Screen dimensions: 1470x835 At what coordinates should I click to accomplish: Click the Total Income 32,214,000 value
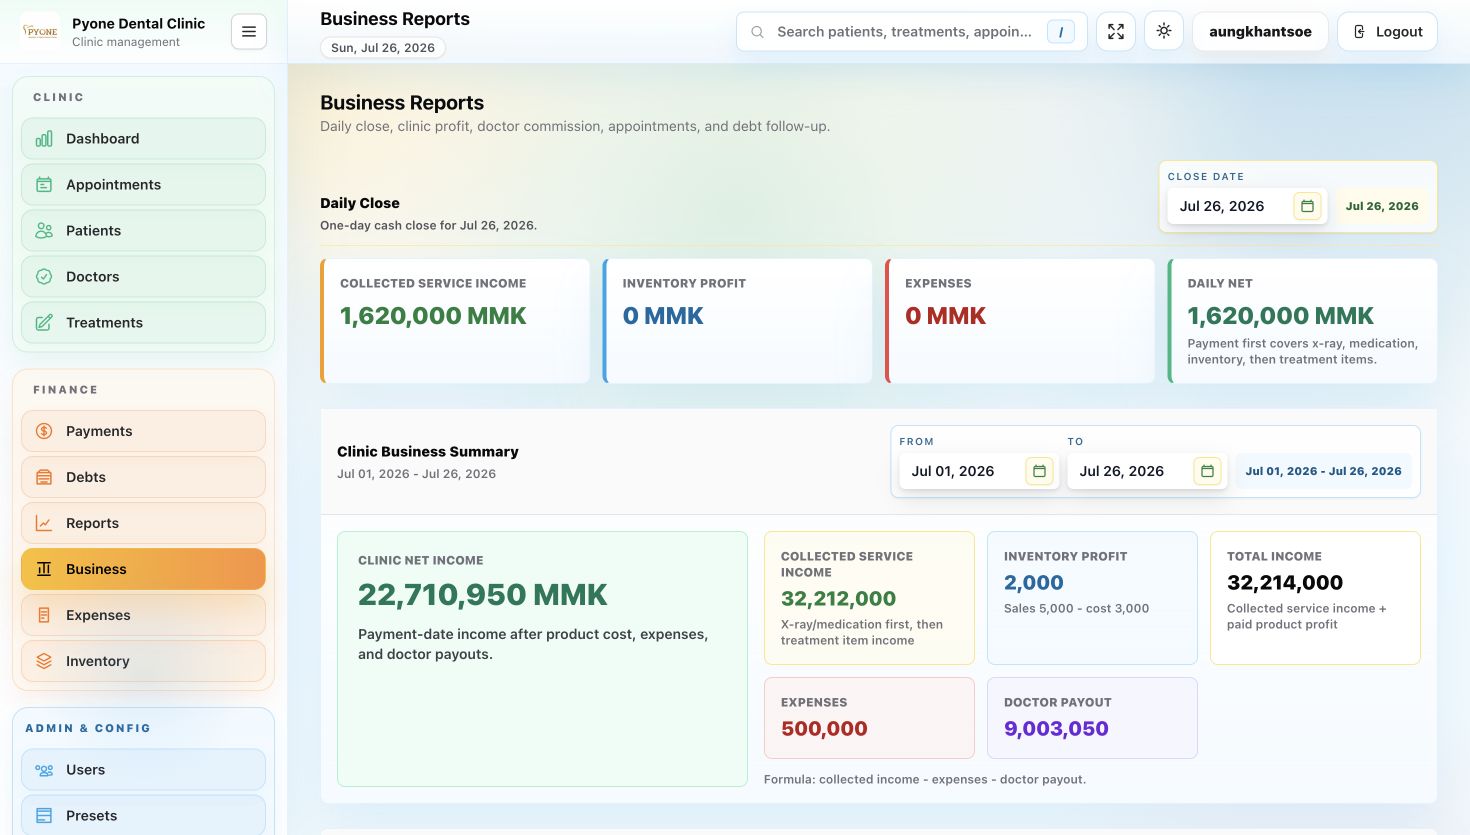pos(1285,583)
